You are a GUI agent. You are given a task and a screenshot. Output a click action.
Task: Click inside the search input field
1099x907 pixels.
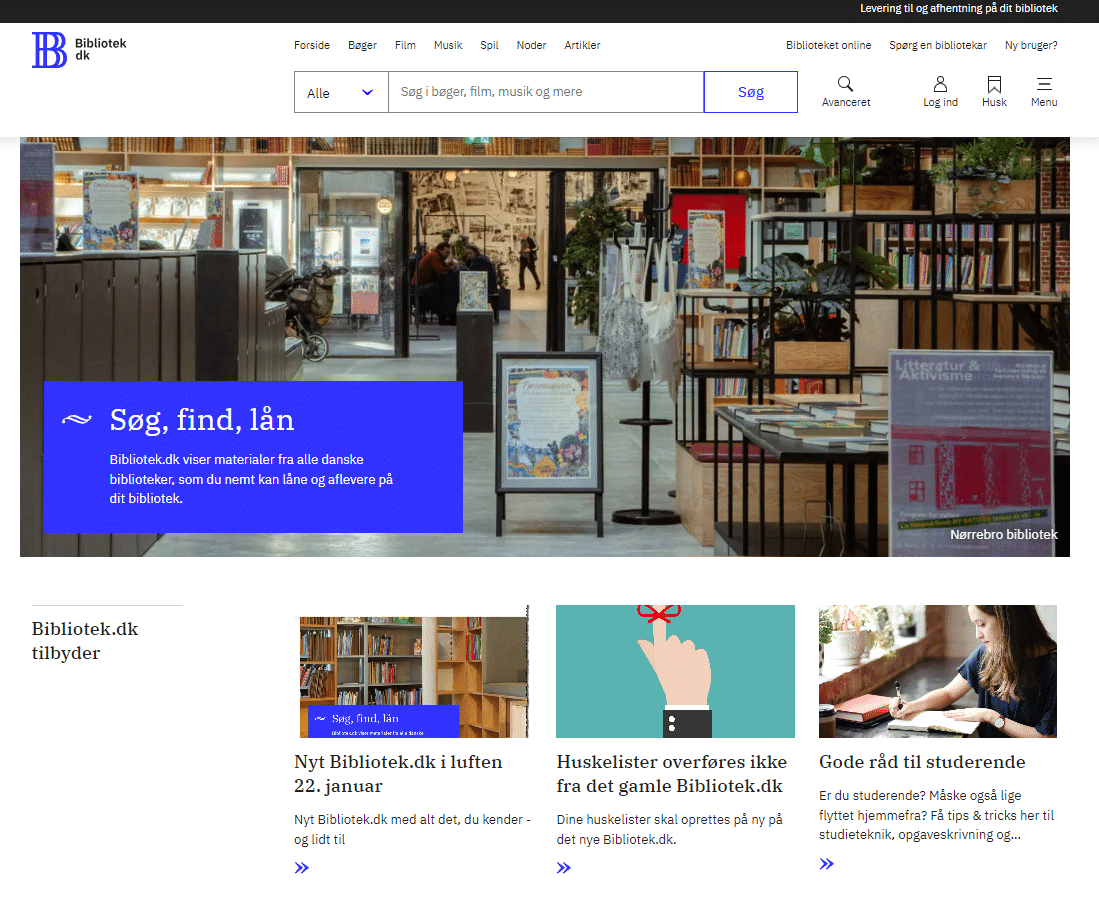point(546,91)
